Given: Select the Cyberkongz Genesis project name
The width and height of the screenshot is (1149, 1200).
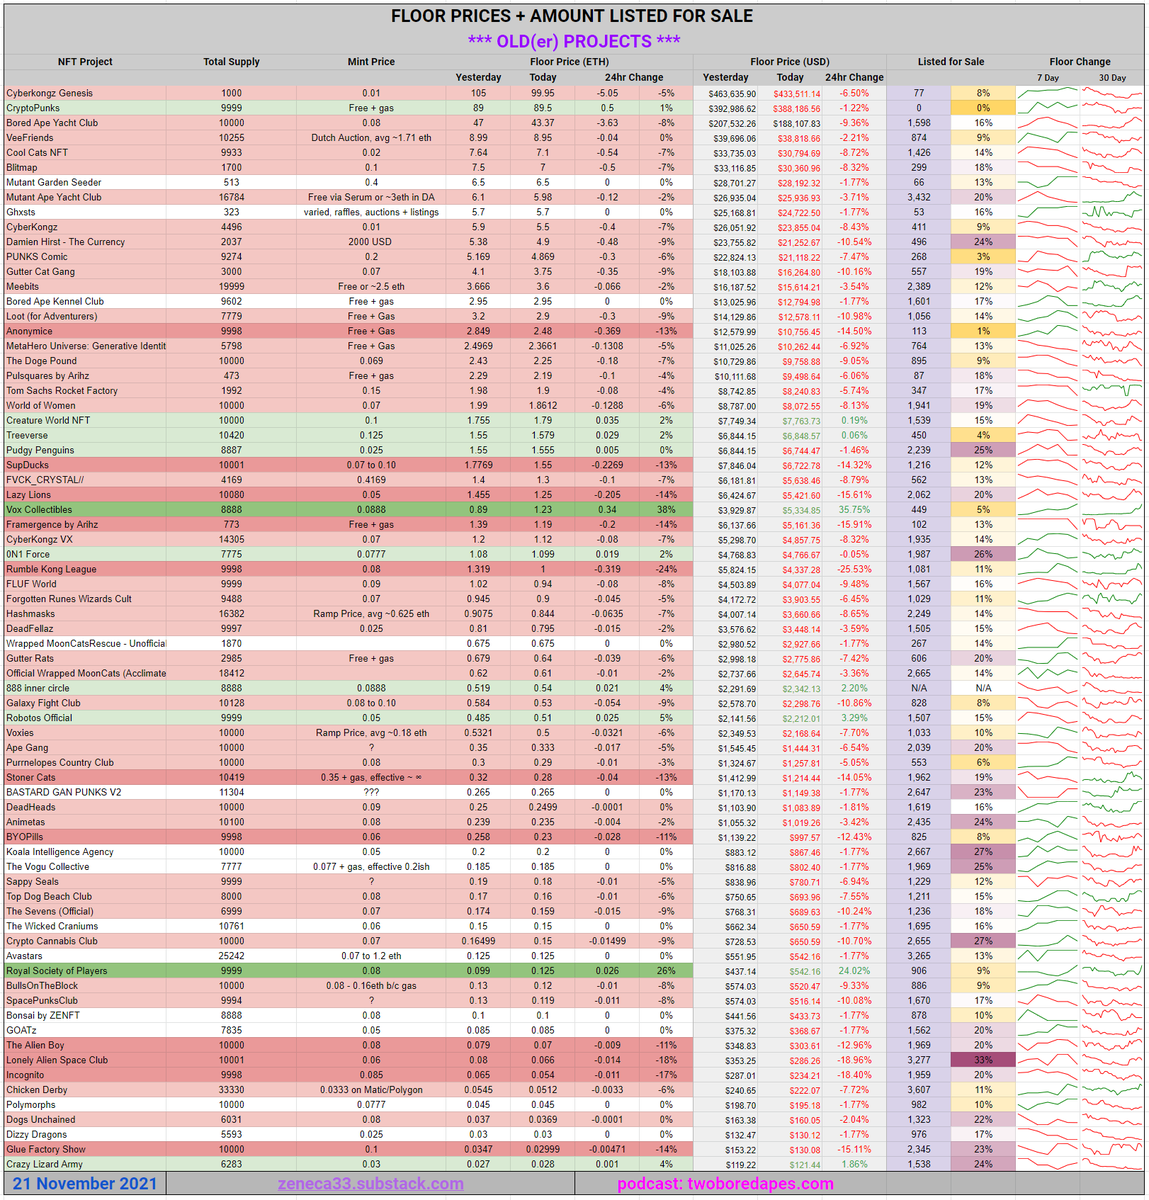Looking at the screenshot, I should point(49,93).
